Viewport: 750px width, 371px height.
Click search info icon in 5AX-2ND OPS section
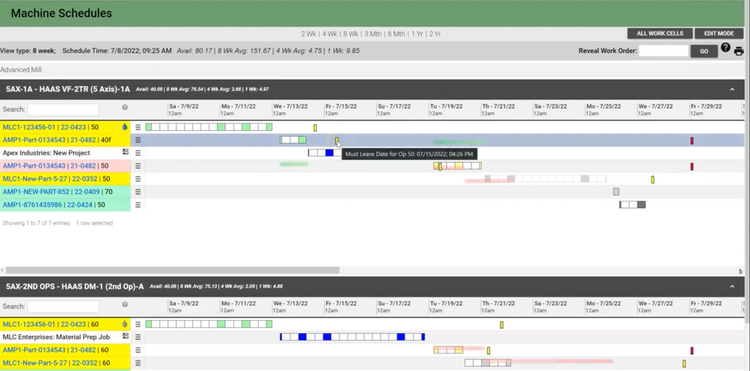click(125, 305)
